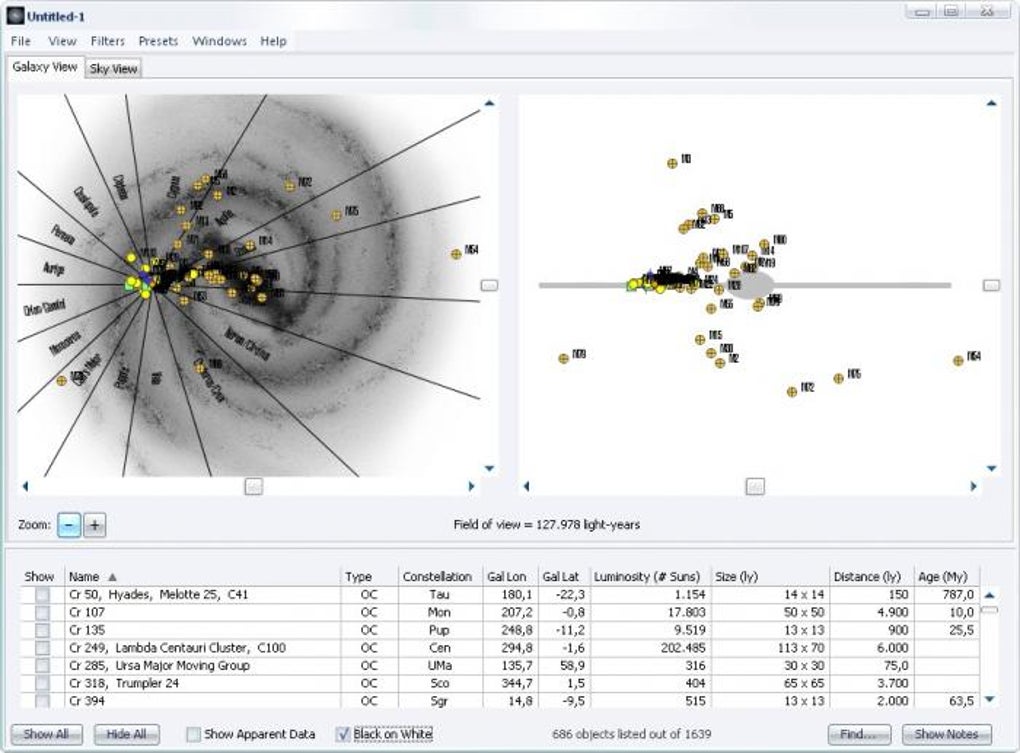Tick Show checkbox for Cr 249 row

(42, 648)
